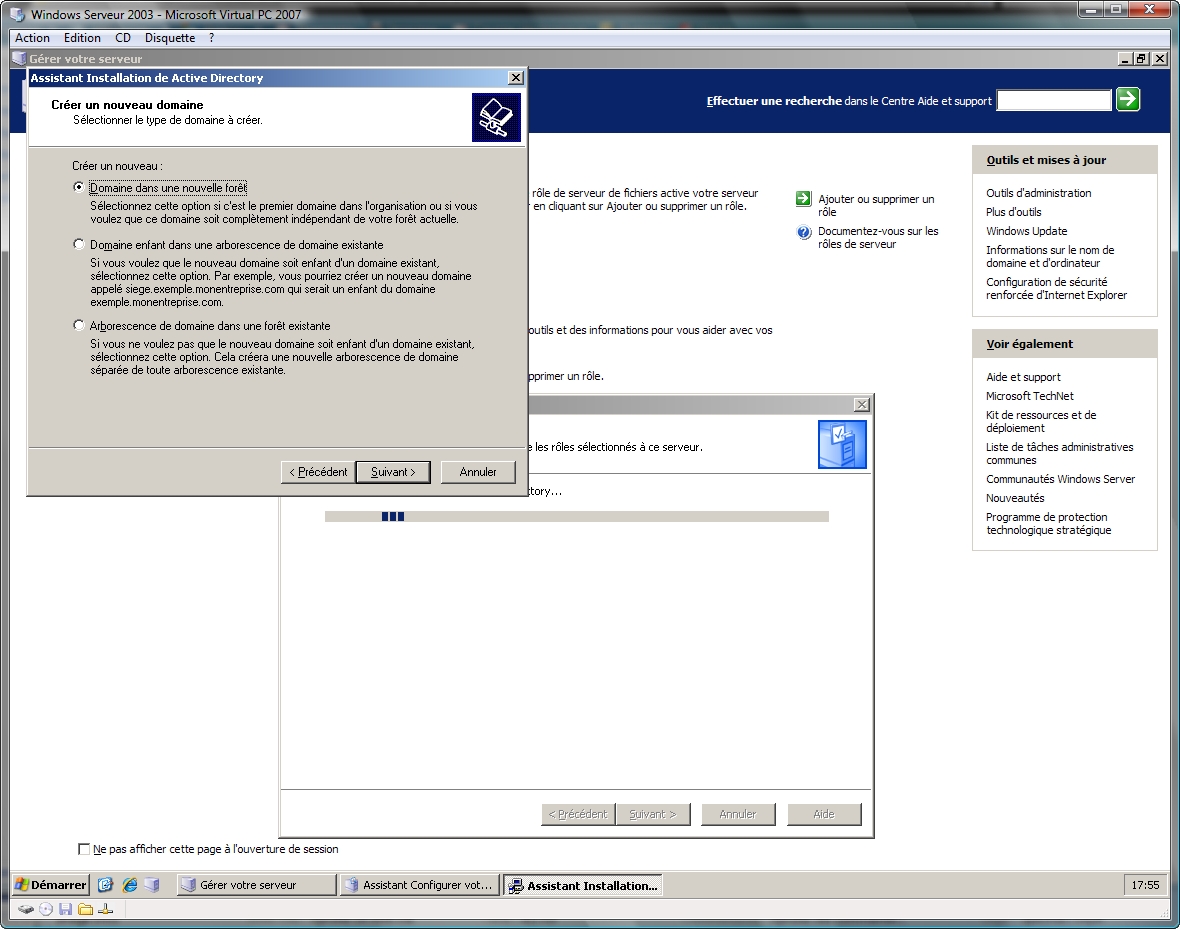Click the blue question mark help icon
Viewport: 1180px width, 929px height.
click(x=804, y=232)
